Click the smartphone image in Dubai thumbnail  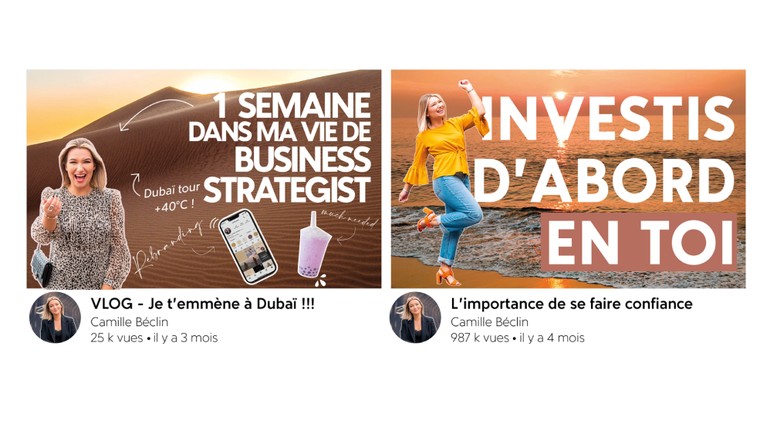[248, 246]
